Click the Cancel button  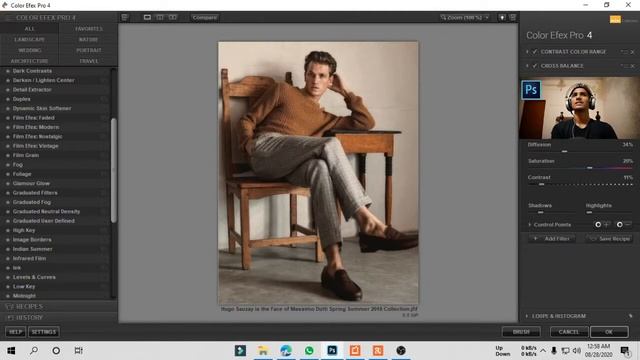(569, 332)
